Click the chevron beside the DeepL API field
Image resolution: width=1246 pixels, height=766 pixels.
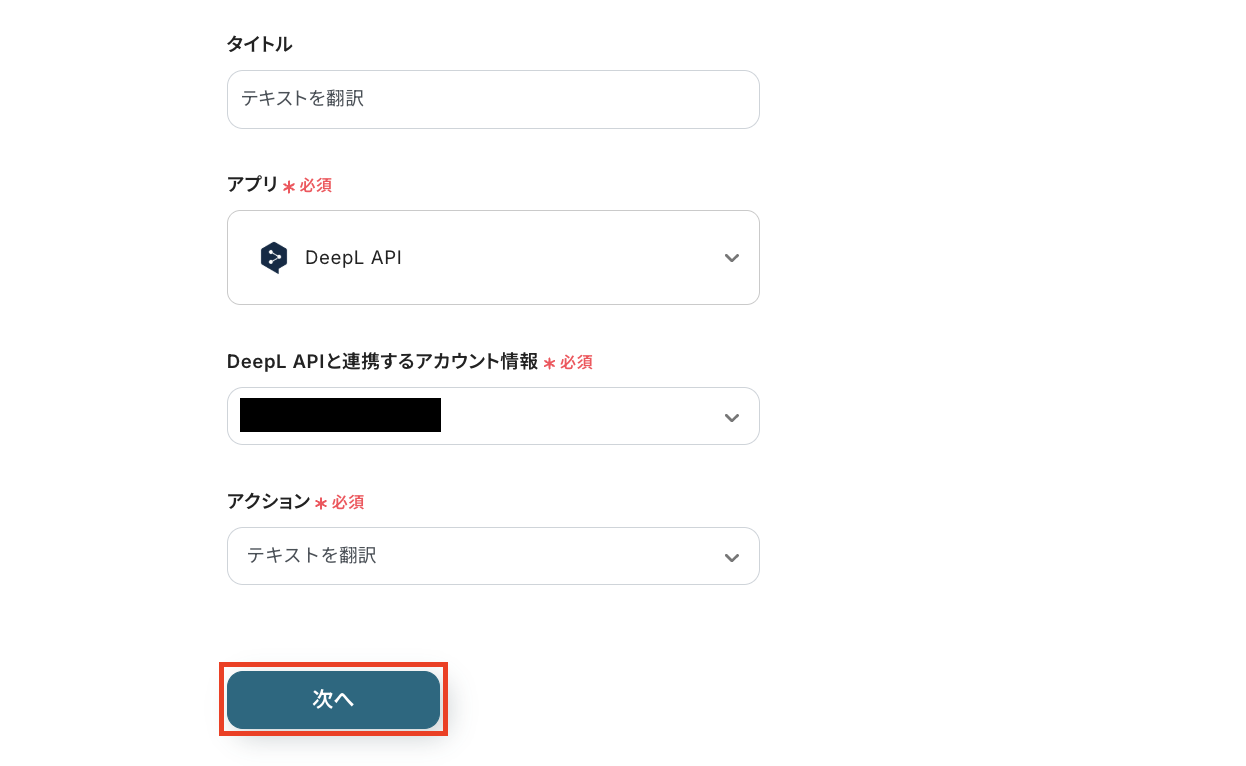[x=731, y=257]
